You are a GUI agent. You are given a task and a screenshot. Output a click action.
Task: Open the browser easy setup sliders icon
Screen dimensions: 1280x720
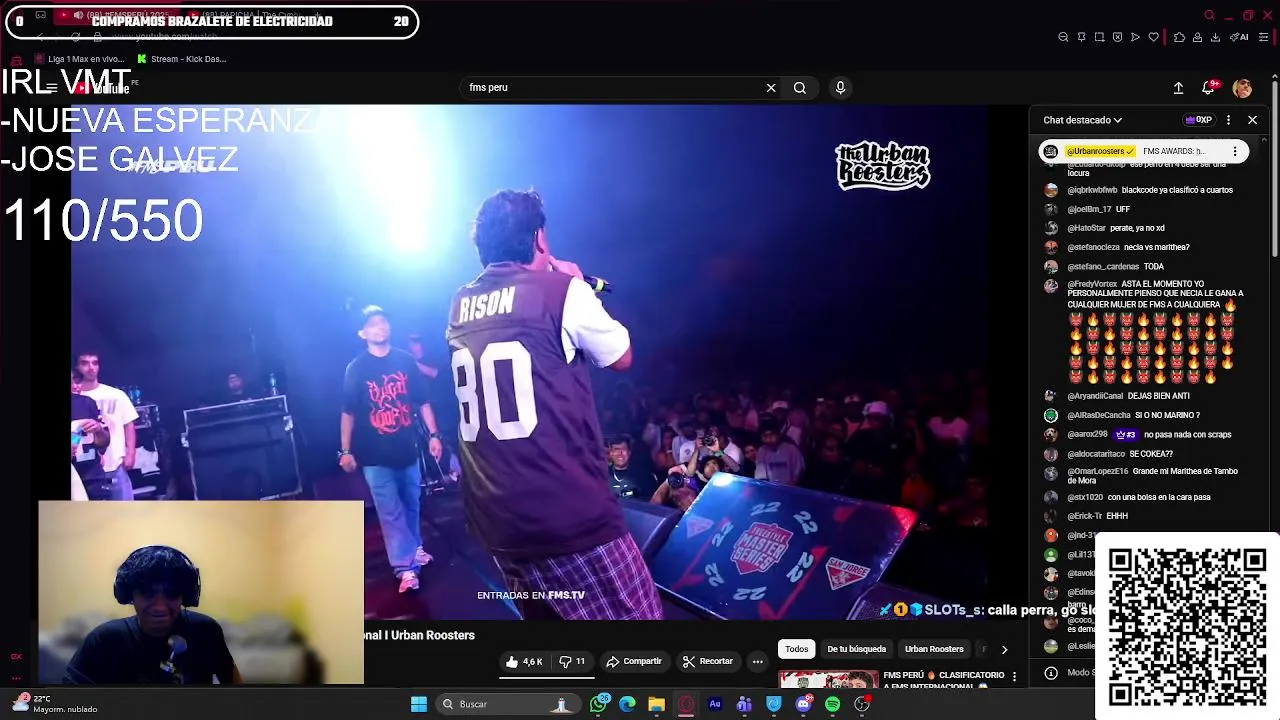tap(1263, 37)
